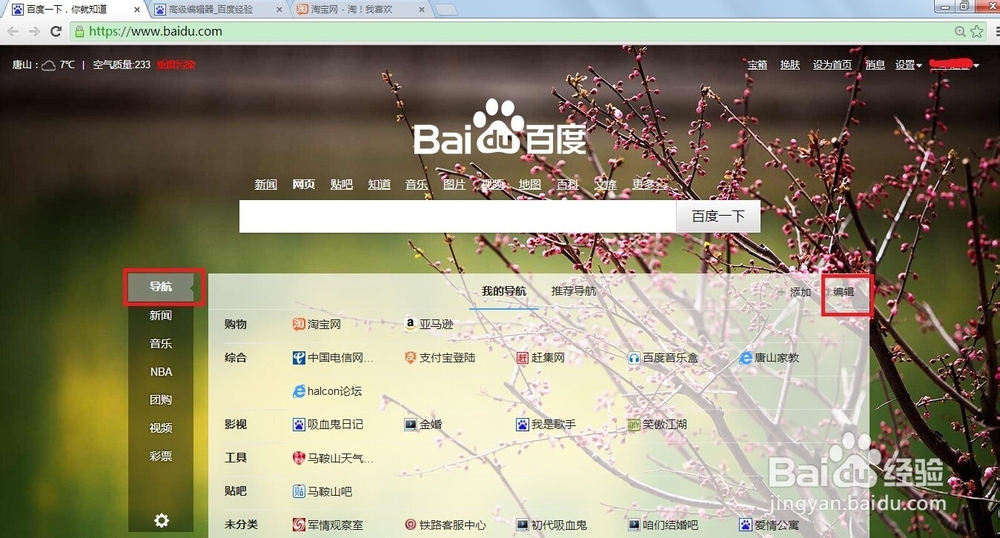
Task: Click the IE icon beside halcon论坛
Action: [x=298, y=391]
